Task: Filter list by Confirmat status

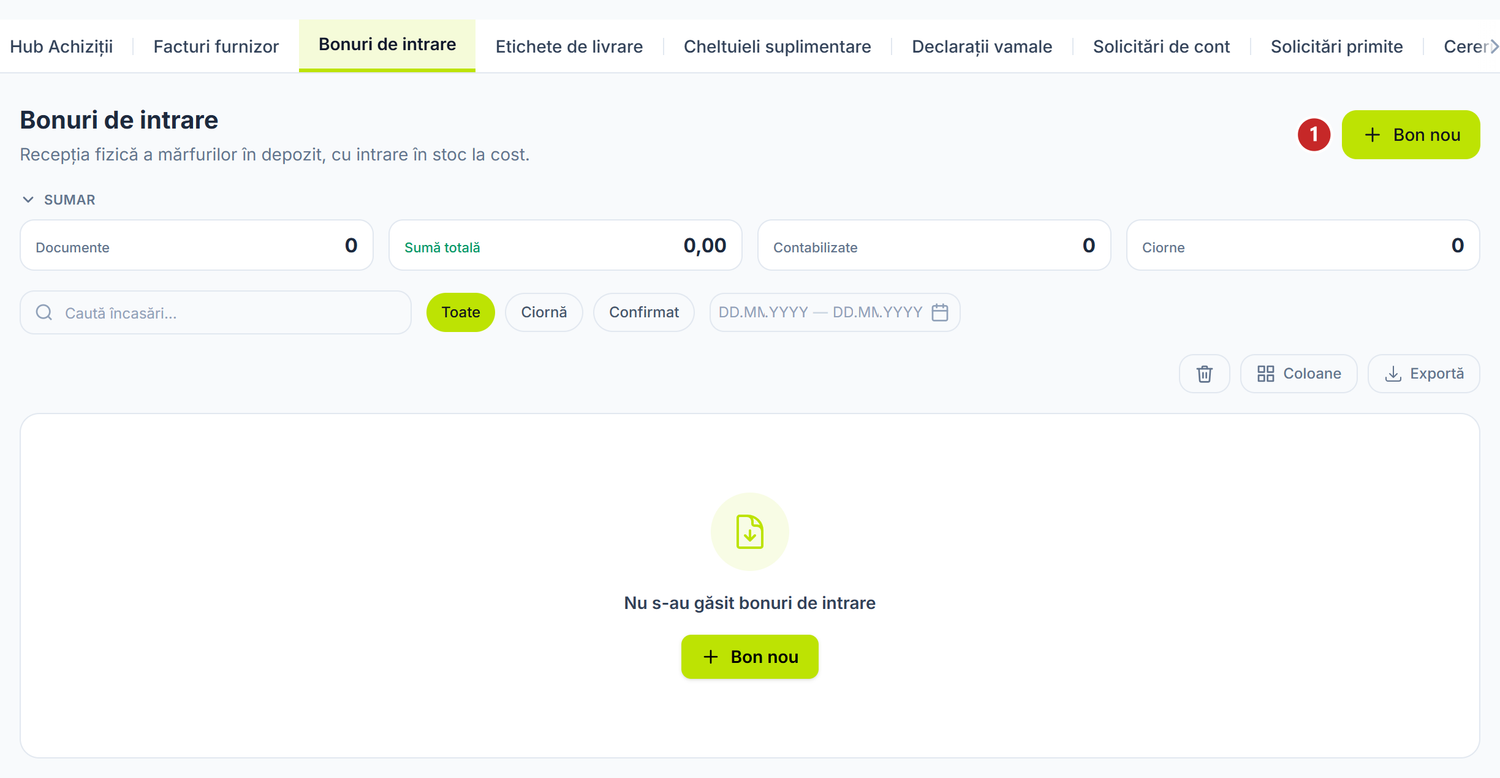Action: click(644, 312)
